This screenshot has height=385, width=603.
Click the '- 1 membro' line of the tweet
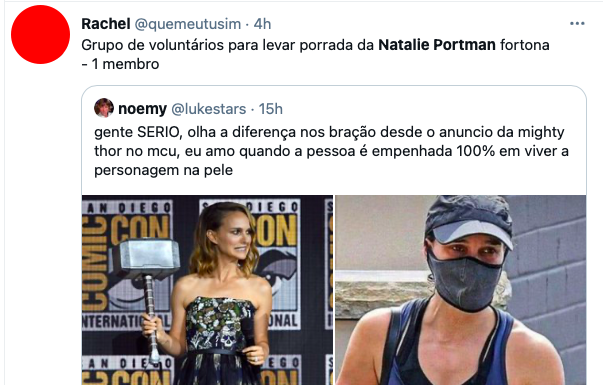[120, 64]
